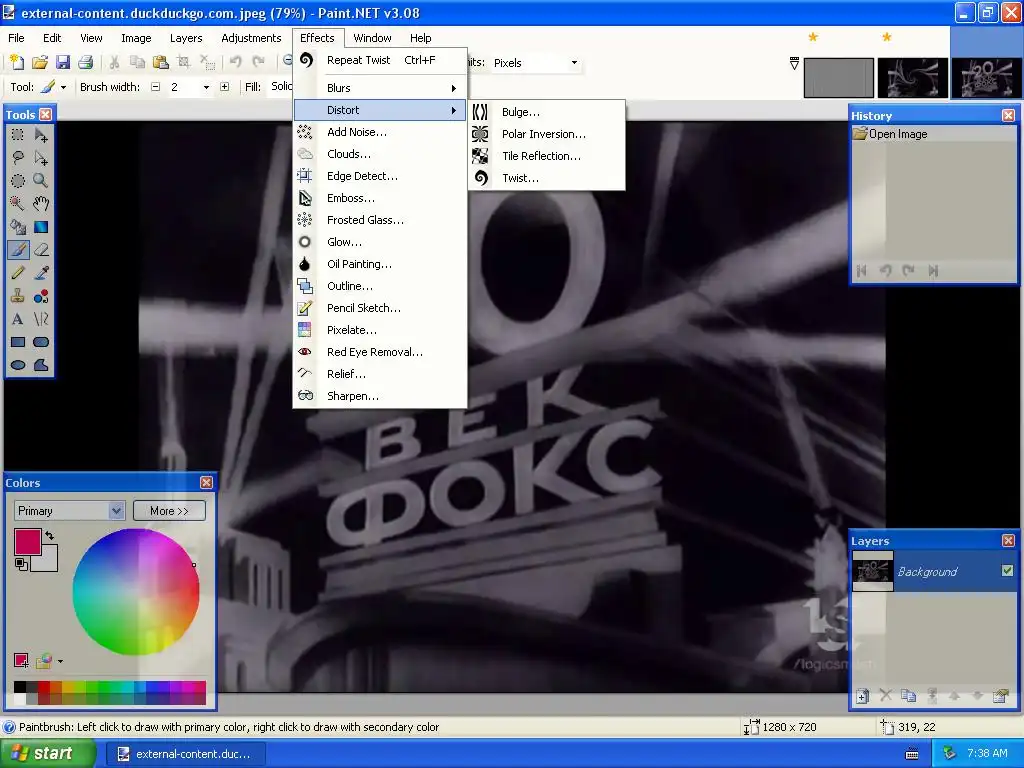1024x768 pixels.
Task: Select the Recolor tool
Action: tap(40, 296)
